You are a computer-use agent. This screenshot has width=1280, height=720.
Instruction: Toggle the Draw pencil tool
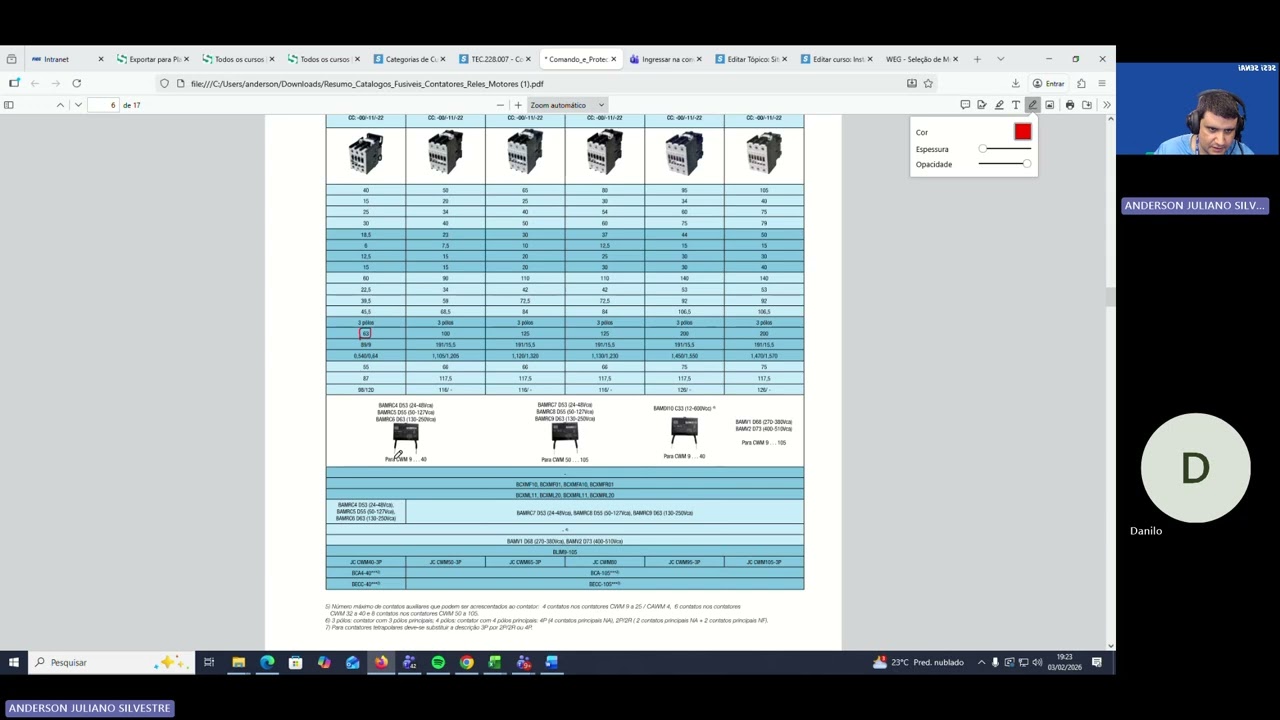pyautogui.click(x=1032, y=105)
